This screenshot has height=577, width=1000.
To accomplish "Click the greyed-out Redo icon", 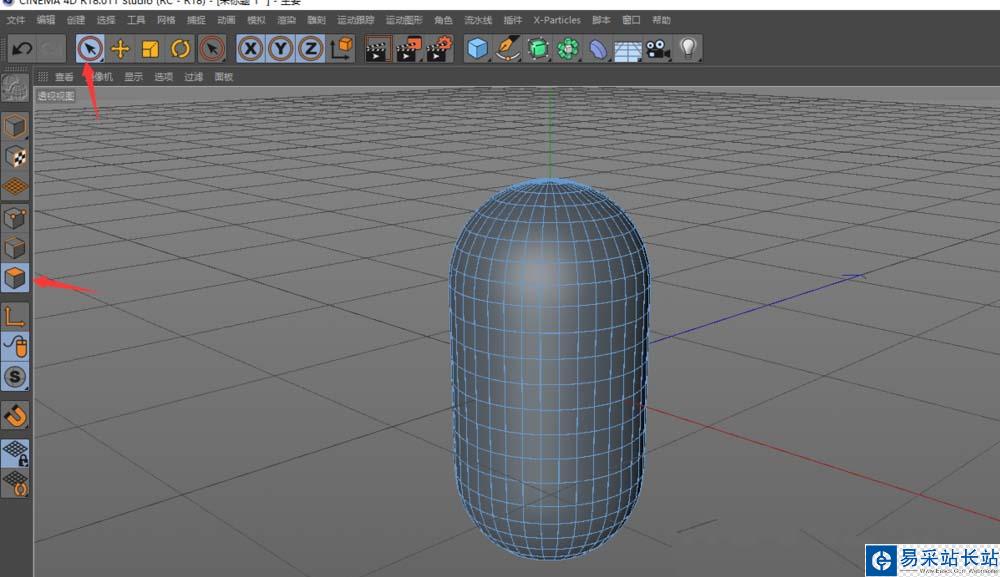I will (51, 48).
